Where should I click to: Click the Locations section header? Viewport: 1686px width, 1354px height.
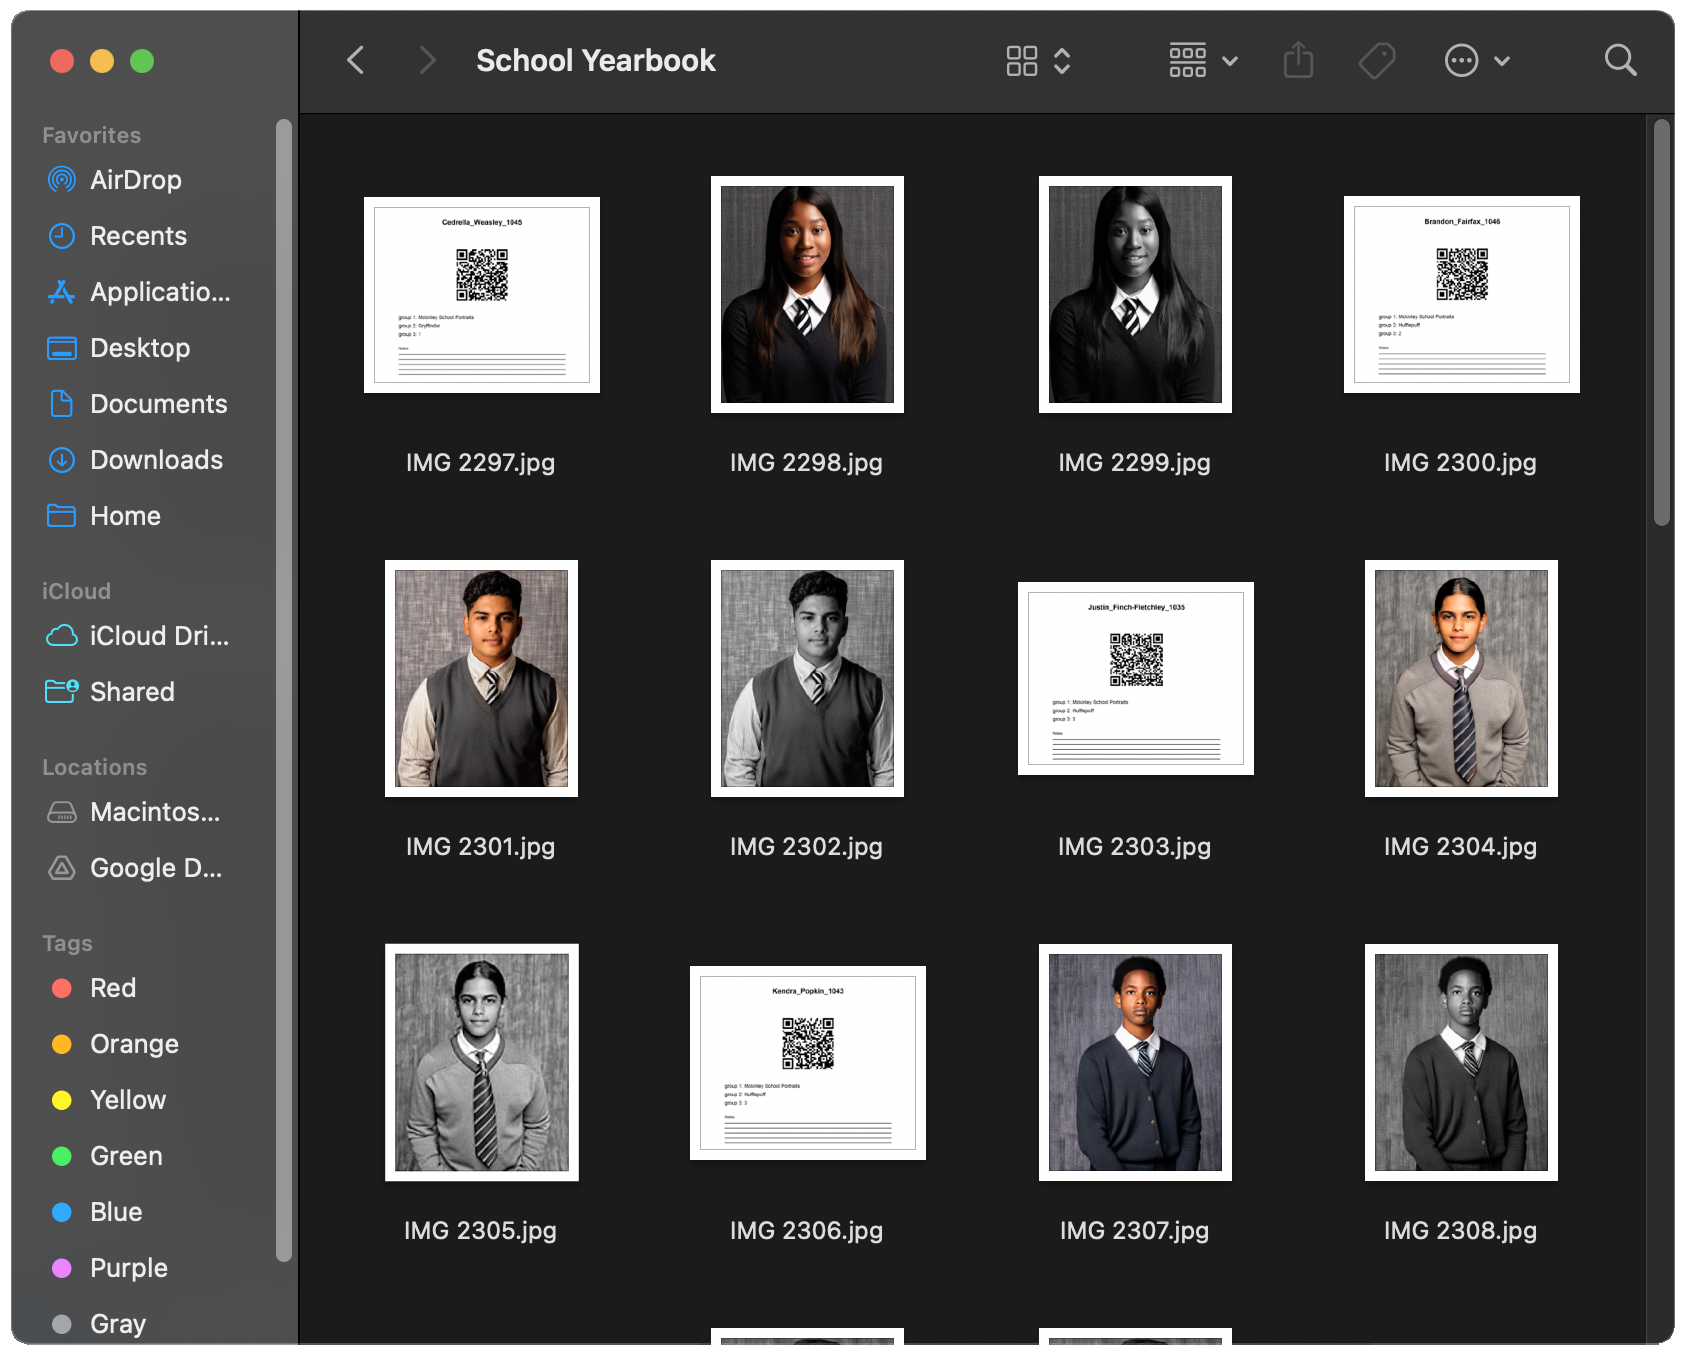(x=95, y=767)
